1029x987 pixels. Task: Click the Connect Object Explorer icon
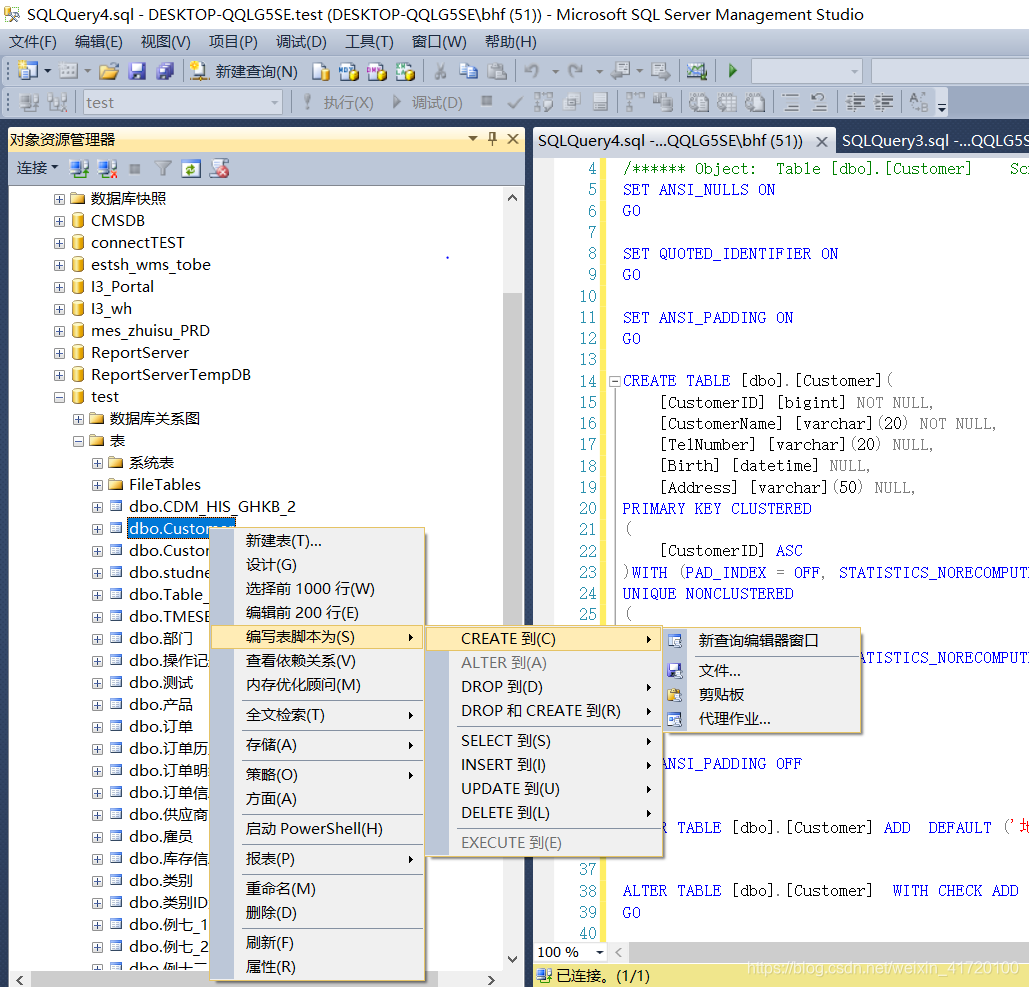click(x=79, y=169)
